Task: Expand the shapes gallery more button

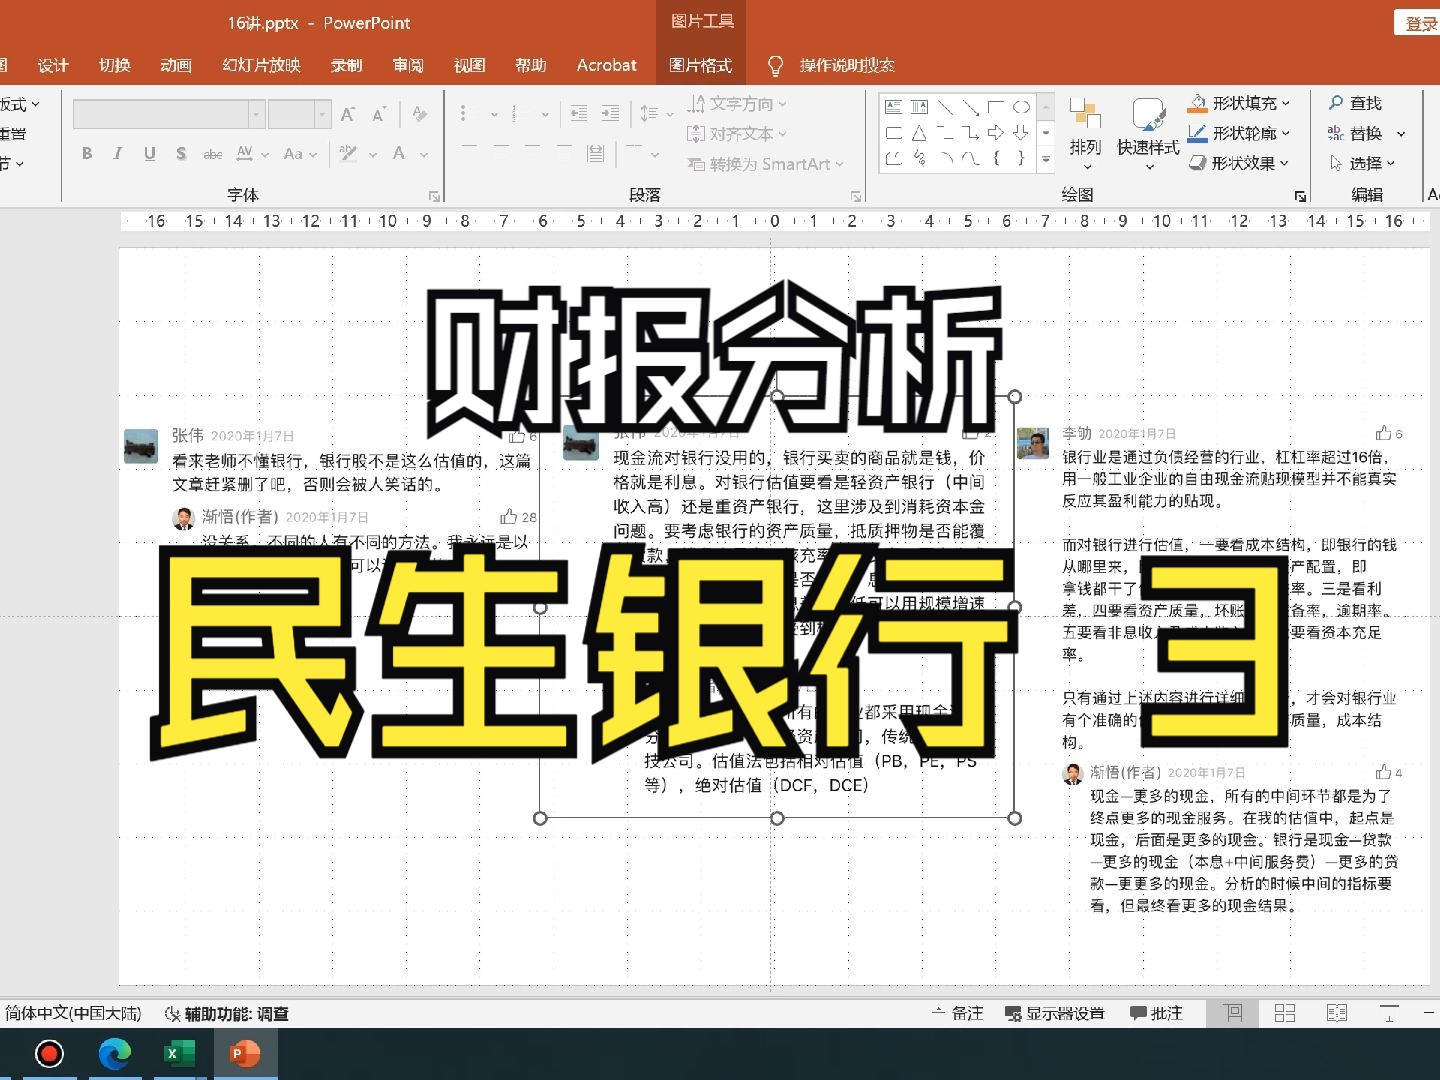Action: [1046, 159]
